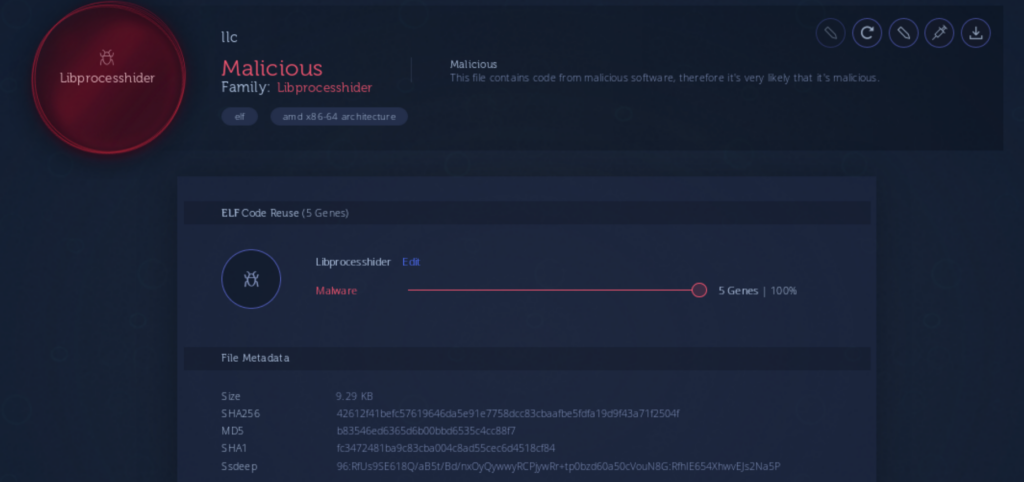
Task: Click the '5 Genes | 100%' value
Action: click(x=758, y=291)
